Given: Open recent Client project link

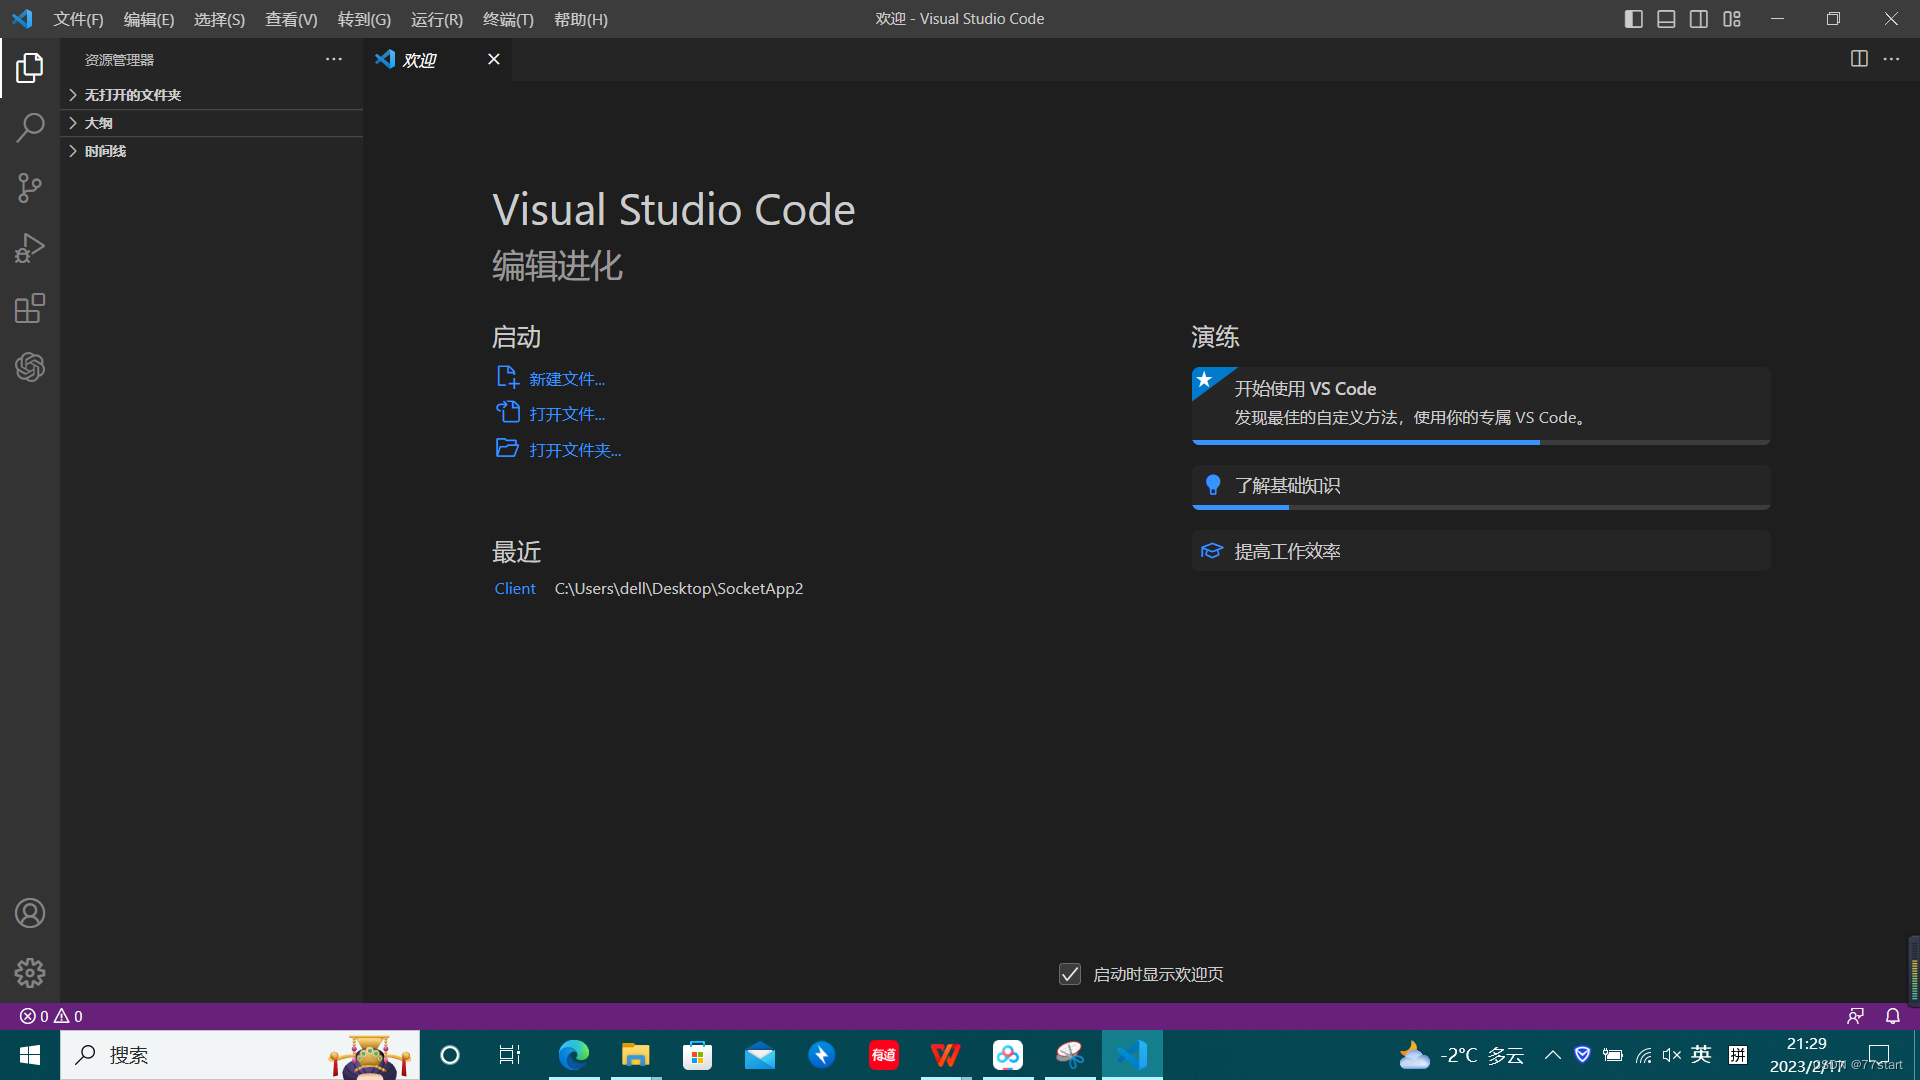Looking at the screenshot, I should [515, 588].
